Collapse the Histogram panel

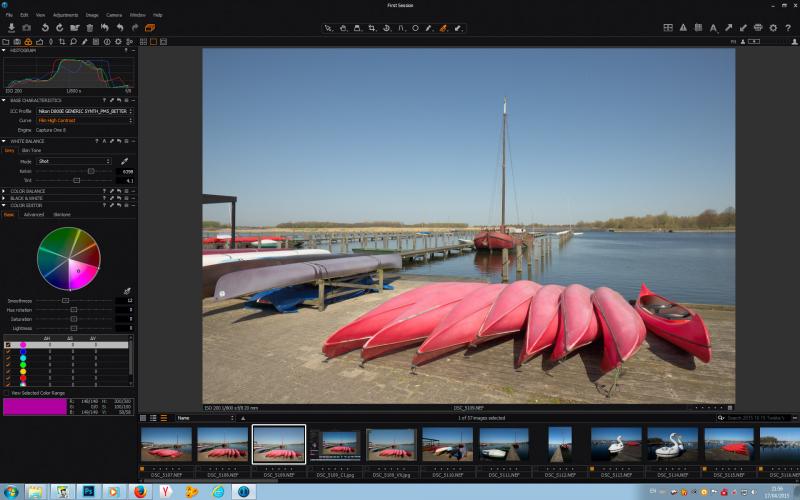tap(4, 51)
